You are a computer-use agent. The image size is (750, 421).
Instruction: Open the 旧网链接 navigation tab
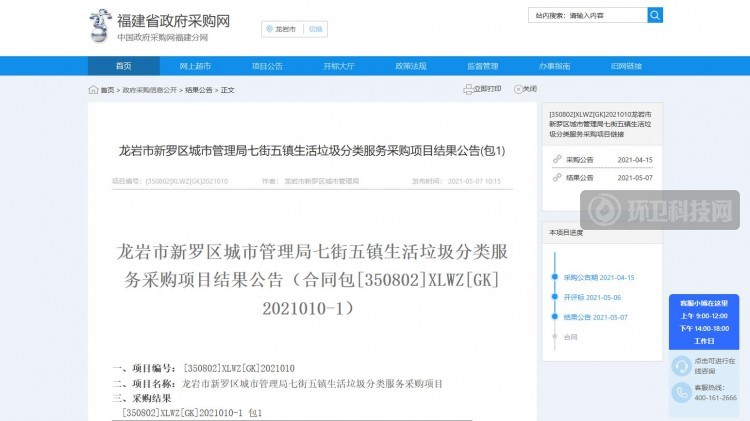tap(626, 66)
